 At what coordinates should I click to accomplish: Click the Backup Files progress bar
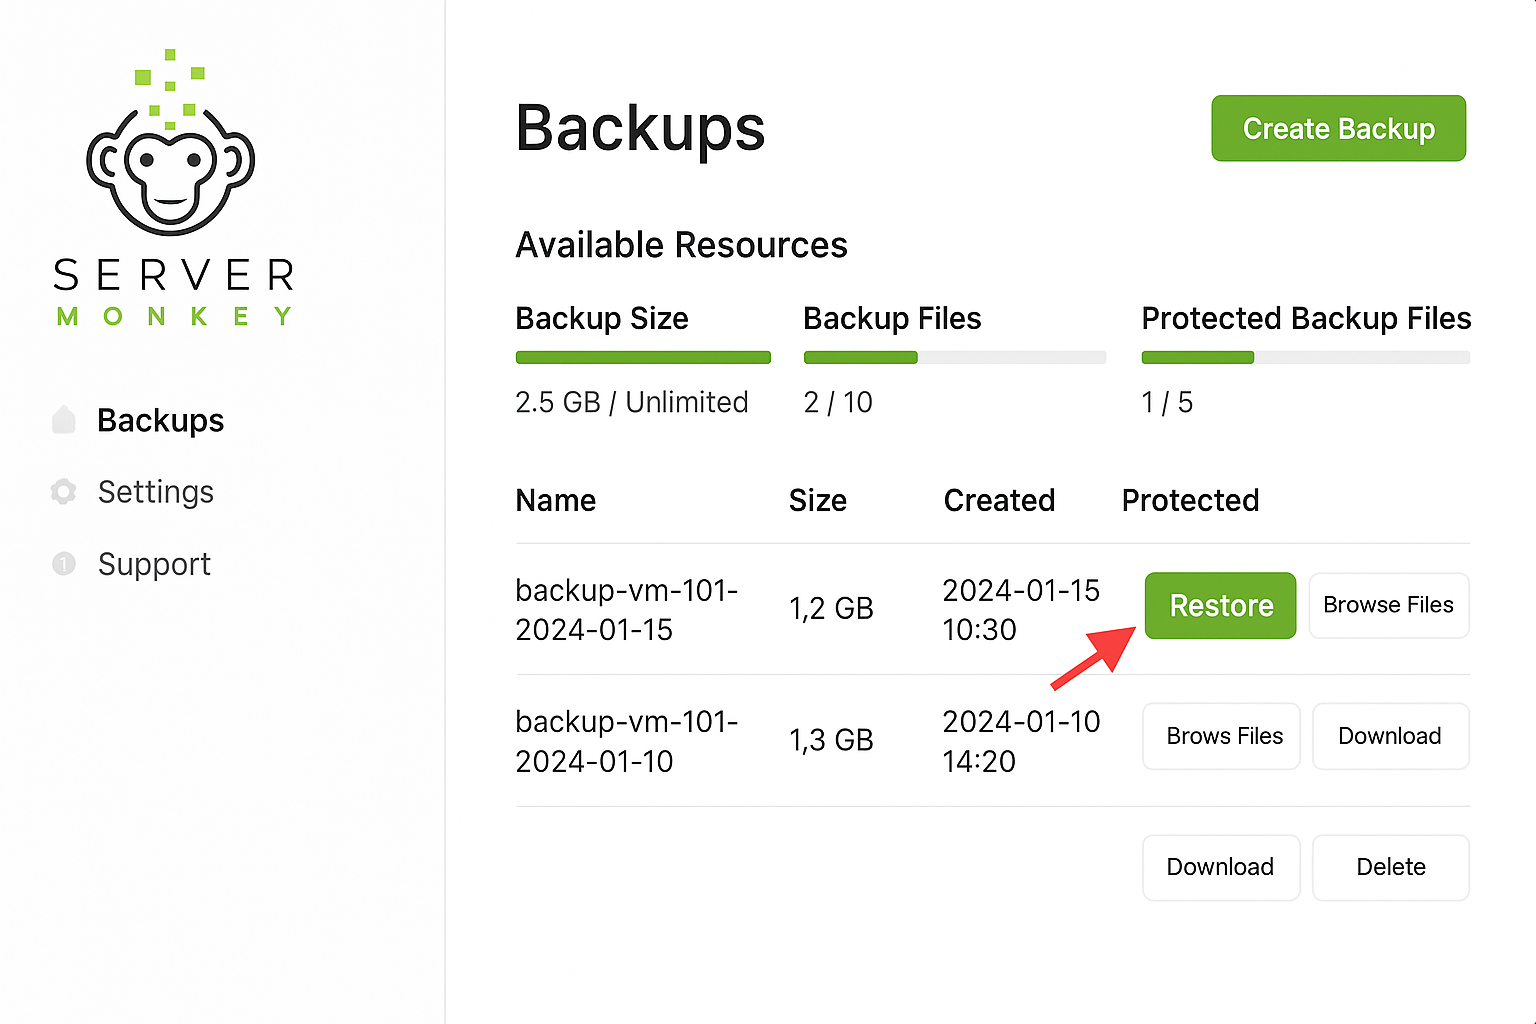[955, 357]
